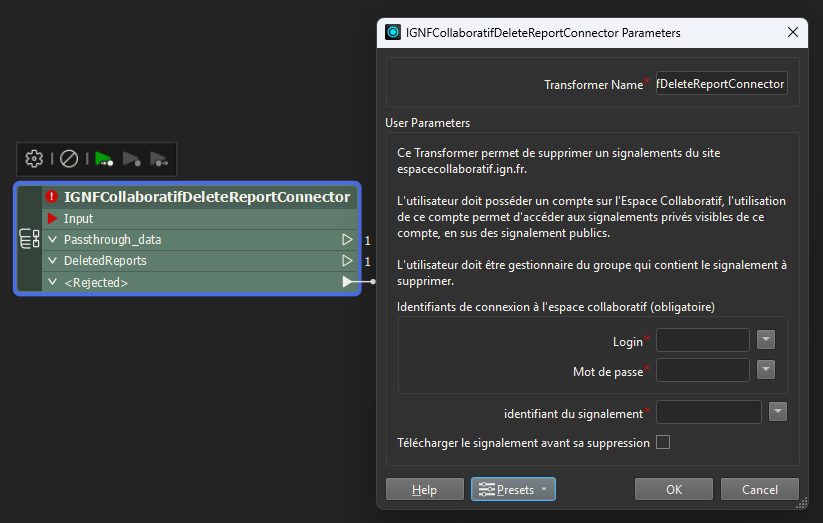This screenshot has width=823, height=523.
Task: Expand the Passthrough_data port attributes
Action: point(52,239)
